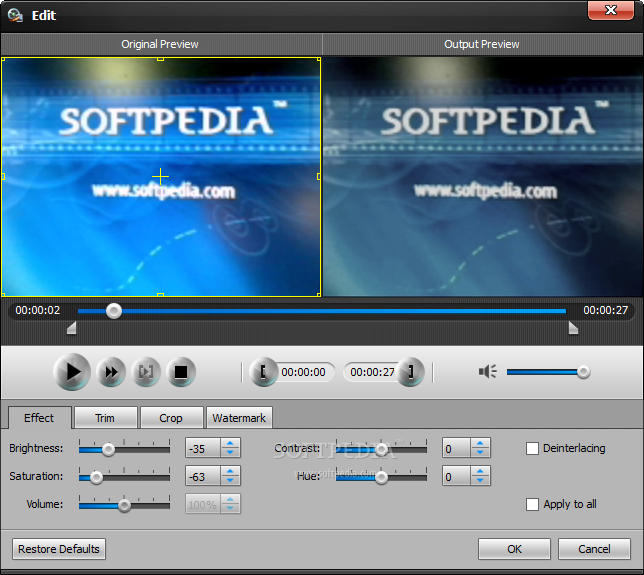644x575 pixels.
Task: Click the fast forward button
Action: click(x=111, y=372)
